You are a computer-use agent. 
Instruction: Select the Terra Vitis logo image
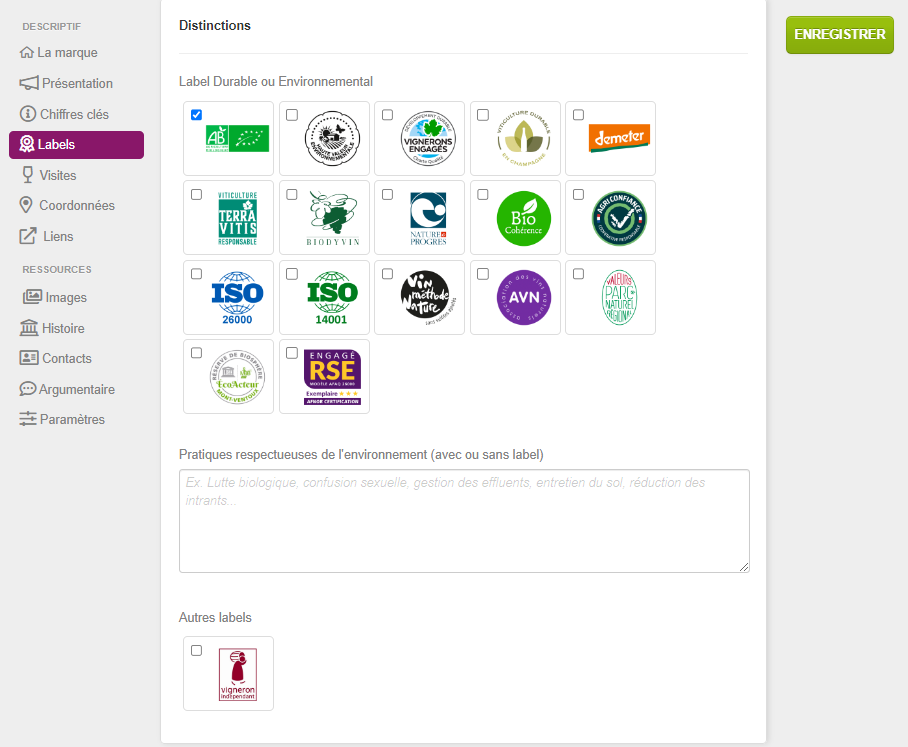click(237, 218)
